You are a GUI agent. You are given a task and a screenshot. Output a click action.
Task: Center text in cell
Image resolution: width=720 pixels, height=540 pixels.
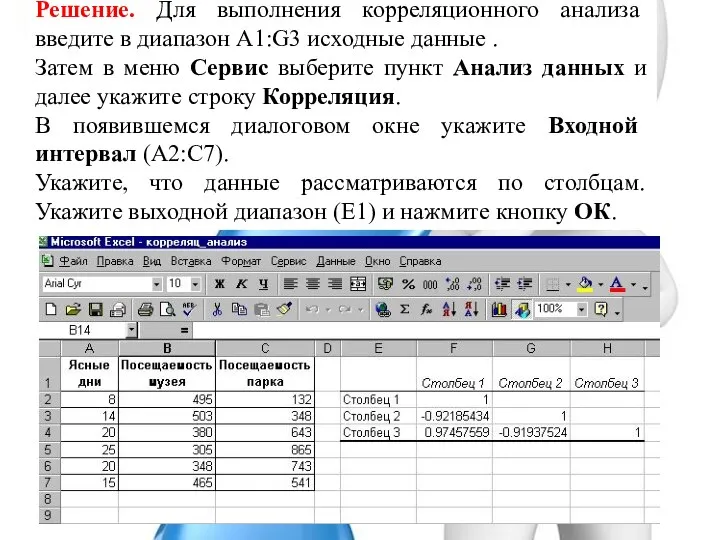tap(312, 284)
